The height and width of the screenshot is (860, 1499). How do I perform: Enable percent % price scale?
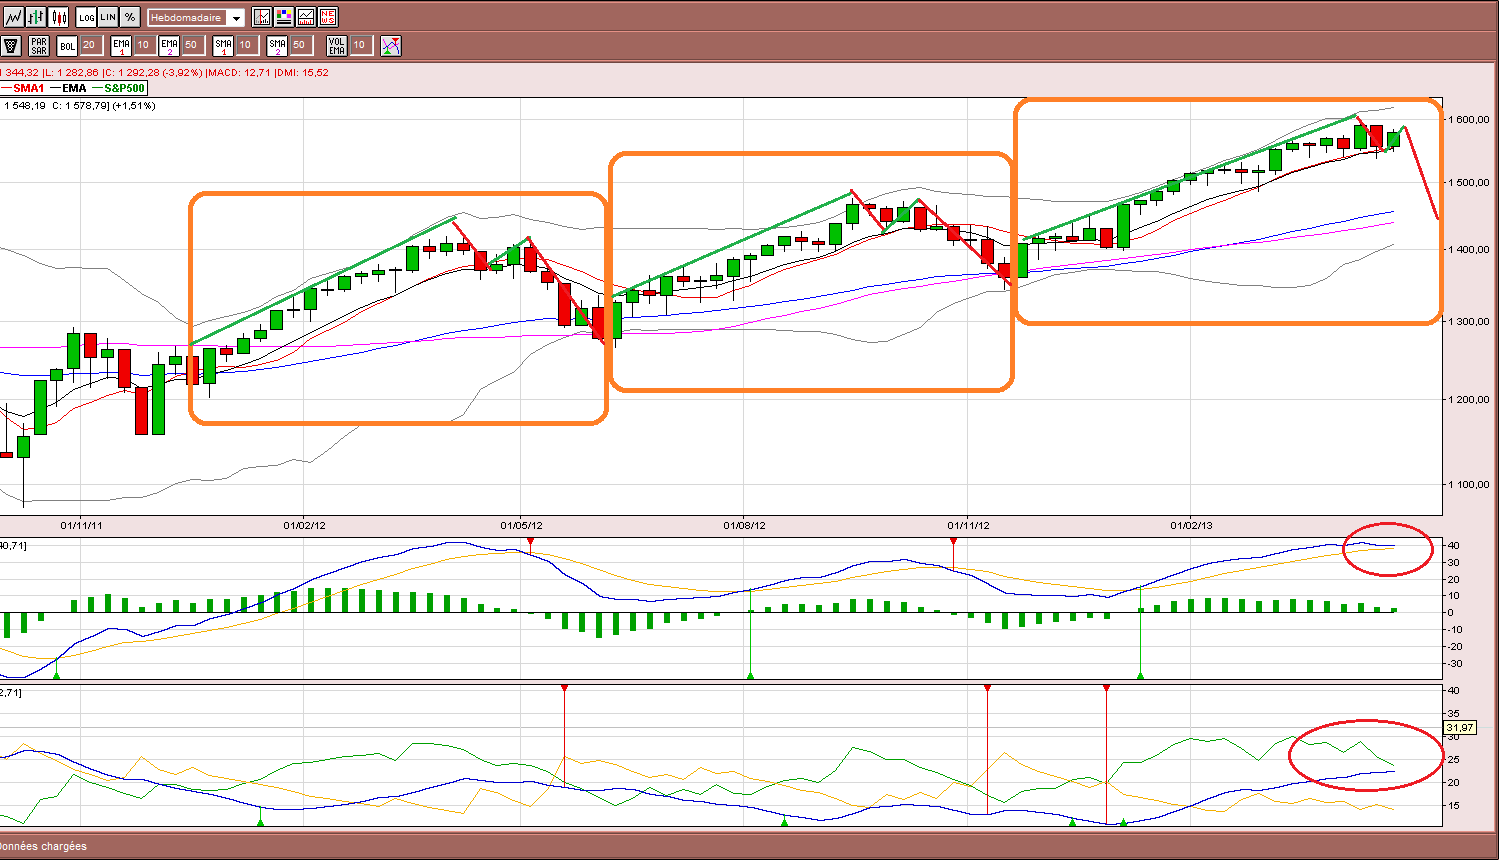pos(130,17)
